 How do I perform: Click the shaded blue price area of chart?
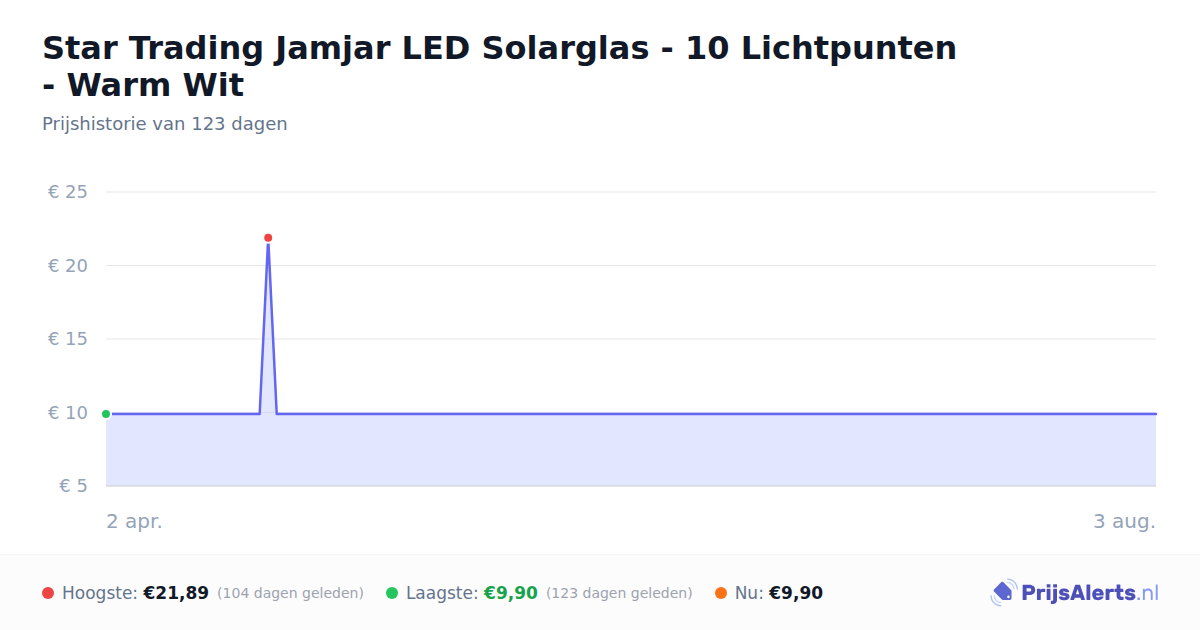[x=631, y=450]
